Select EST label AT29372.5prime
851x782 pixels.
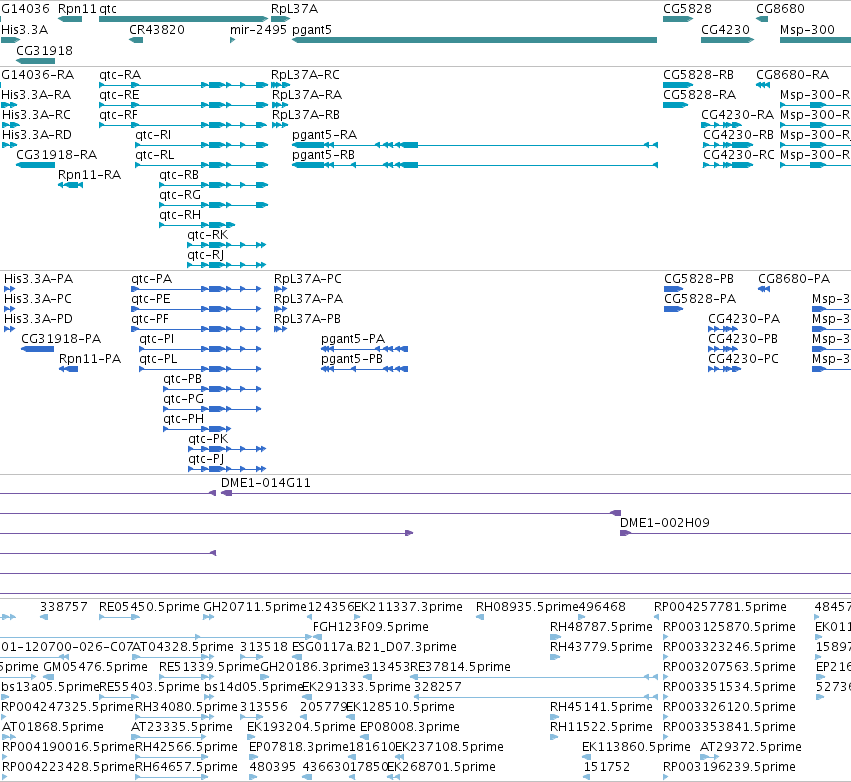point(751,747)
